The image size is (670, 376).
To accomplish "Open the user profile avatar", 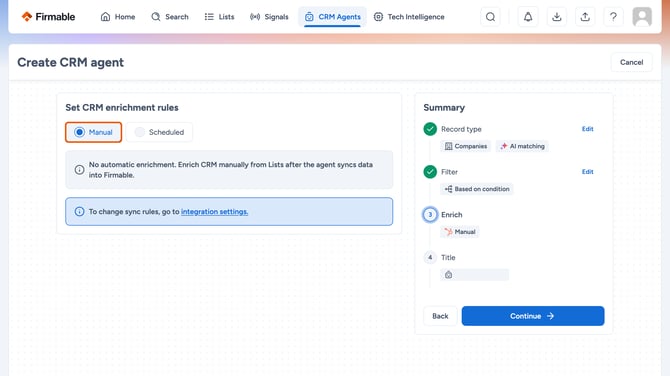I will coord(642,17).
